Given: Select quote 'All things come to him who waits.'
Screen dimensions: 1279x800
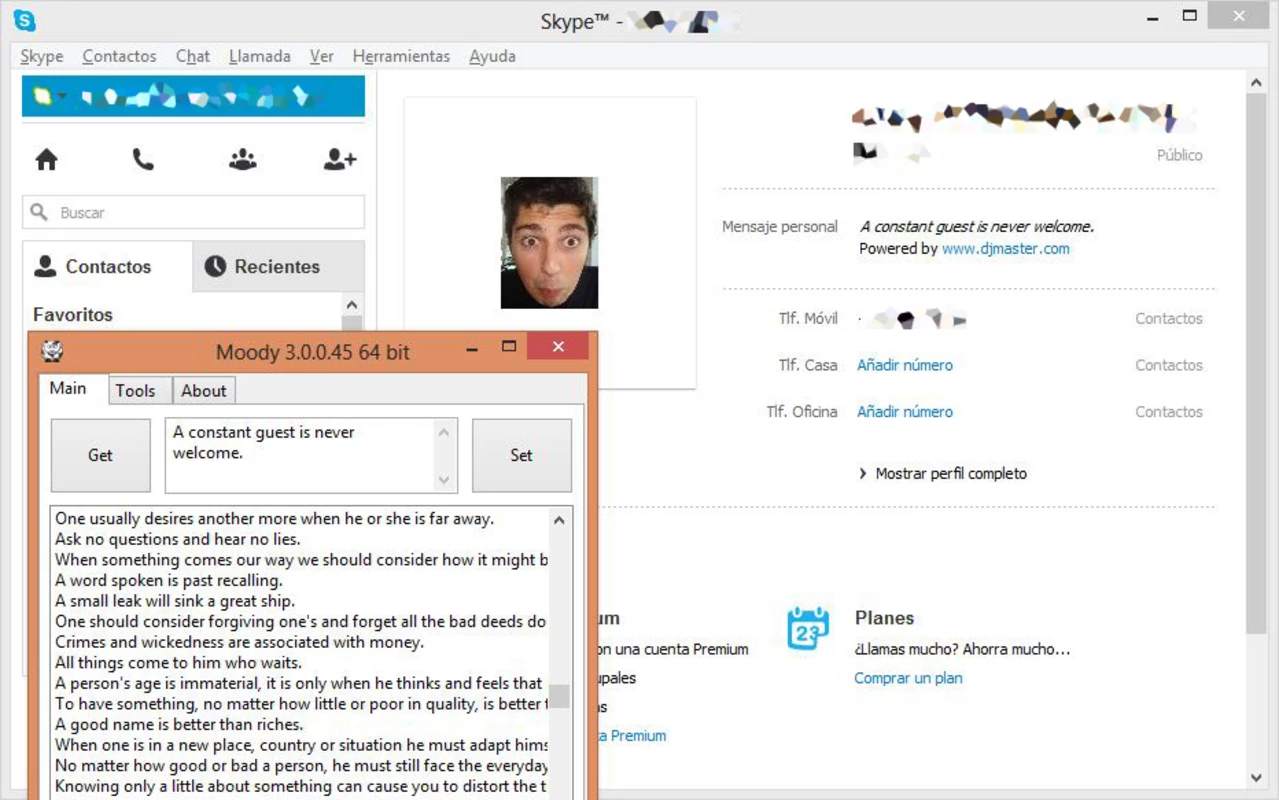Looking at the screenshot, I should point(178,662).
